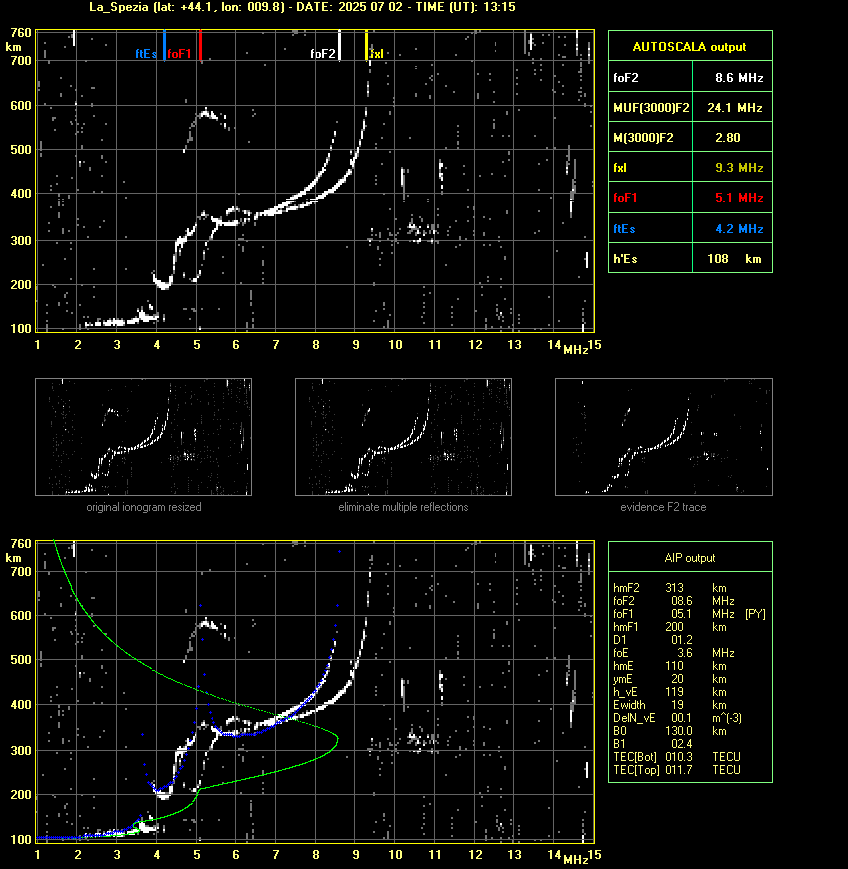Image resolution: width=848 pixels, height=869 pixels.
Task: Click the evidence F2 trace caption
Action: [x=663, y=507]
